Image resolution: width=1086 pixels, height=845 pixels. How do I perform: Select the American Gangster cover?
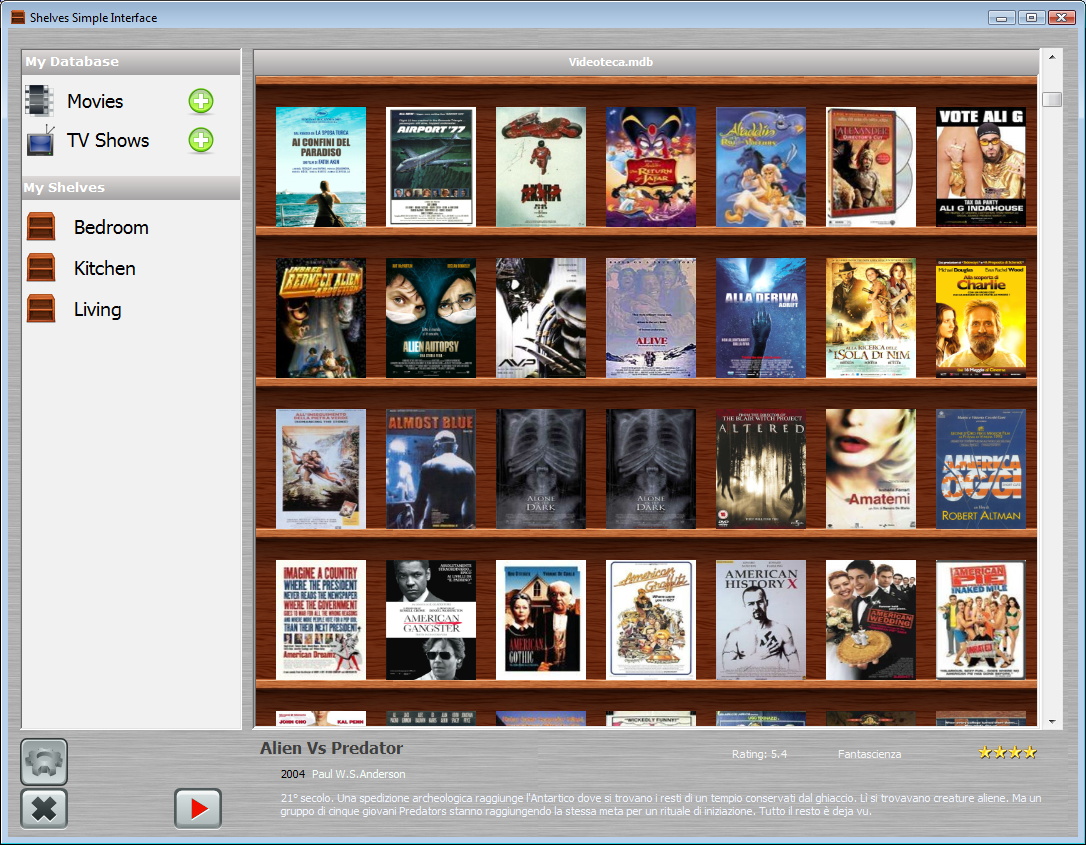point(431,620)
